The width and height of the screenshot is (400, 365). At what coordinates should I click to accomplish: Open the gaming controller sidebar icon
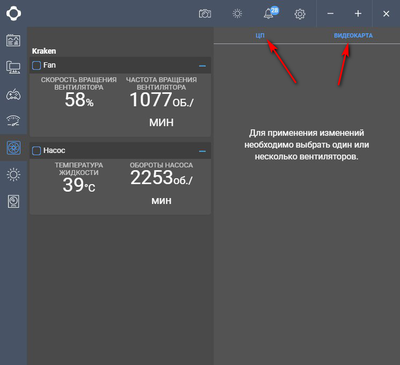(13, 95)
